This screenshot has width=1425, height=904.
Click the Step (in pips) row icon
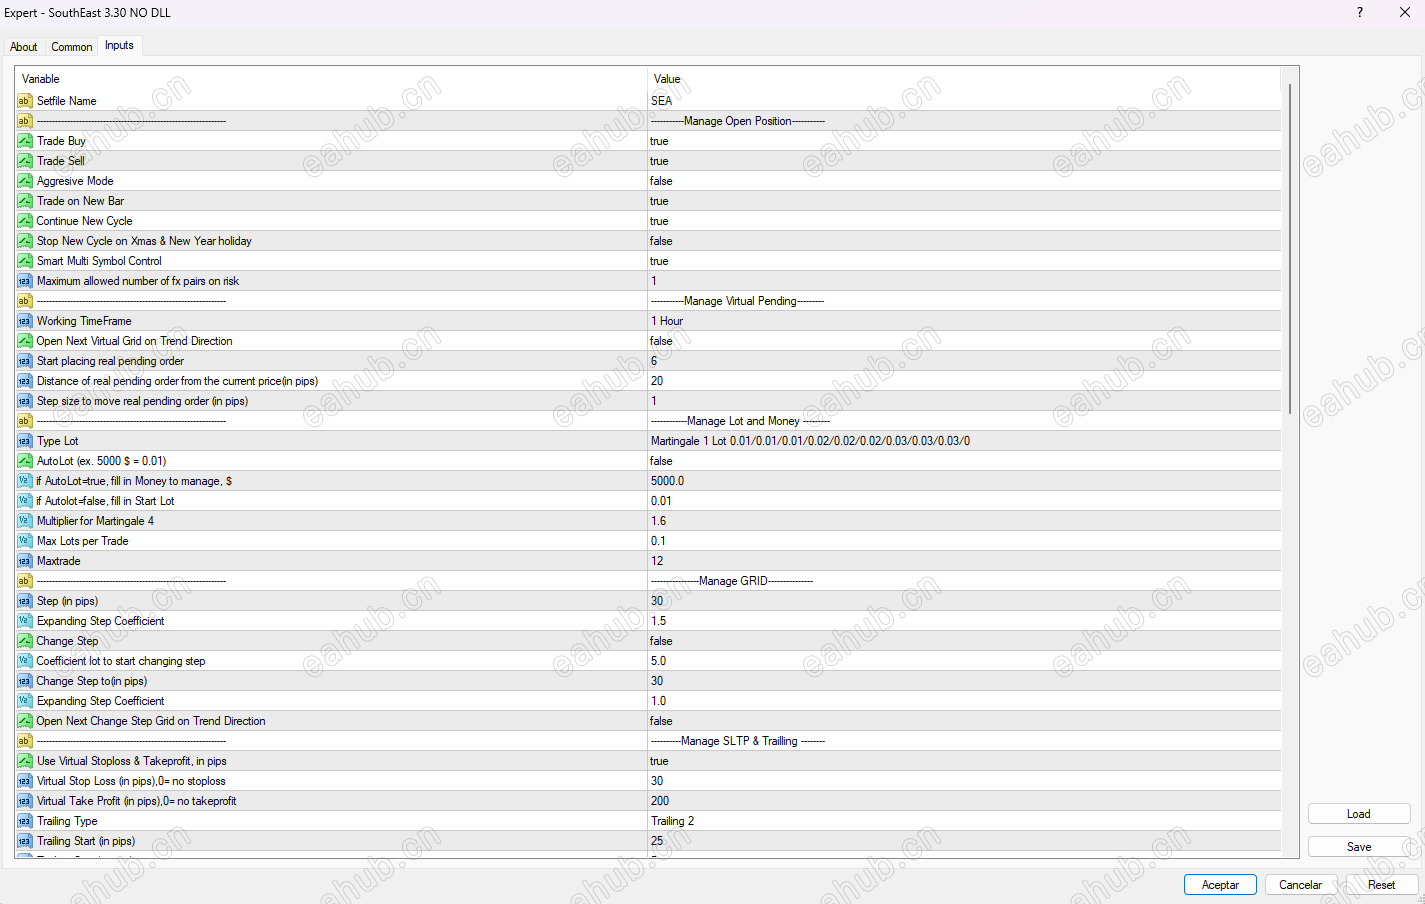pyautogui.click(x=25, y=601)
